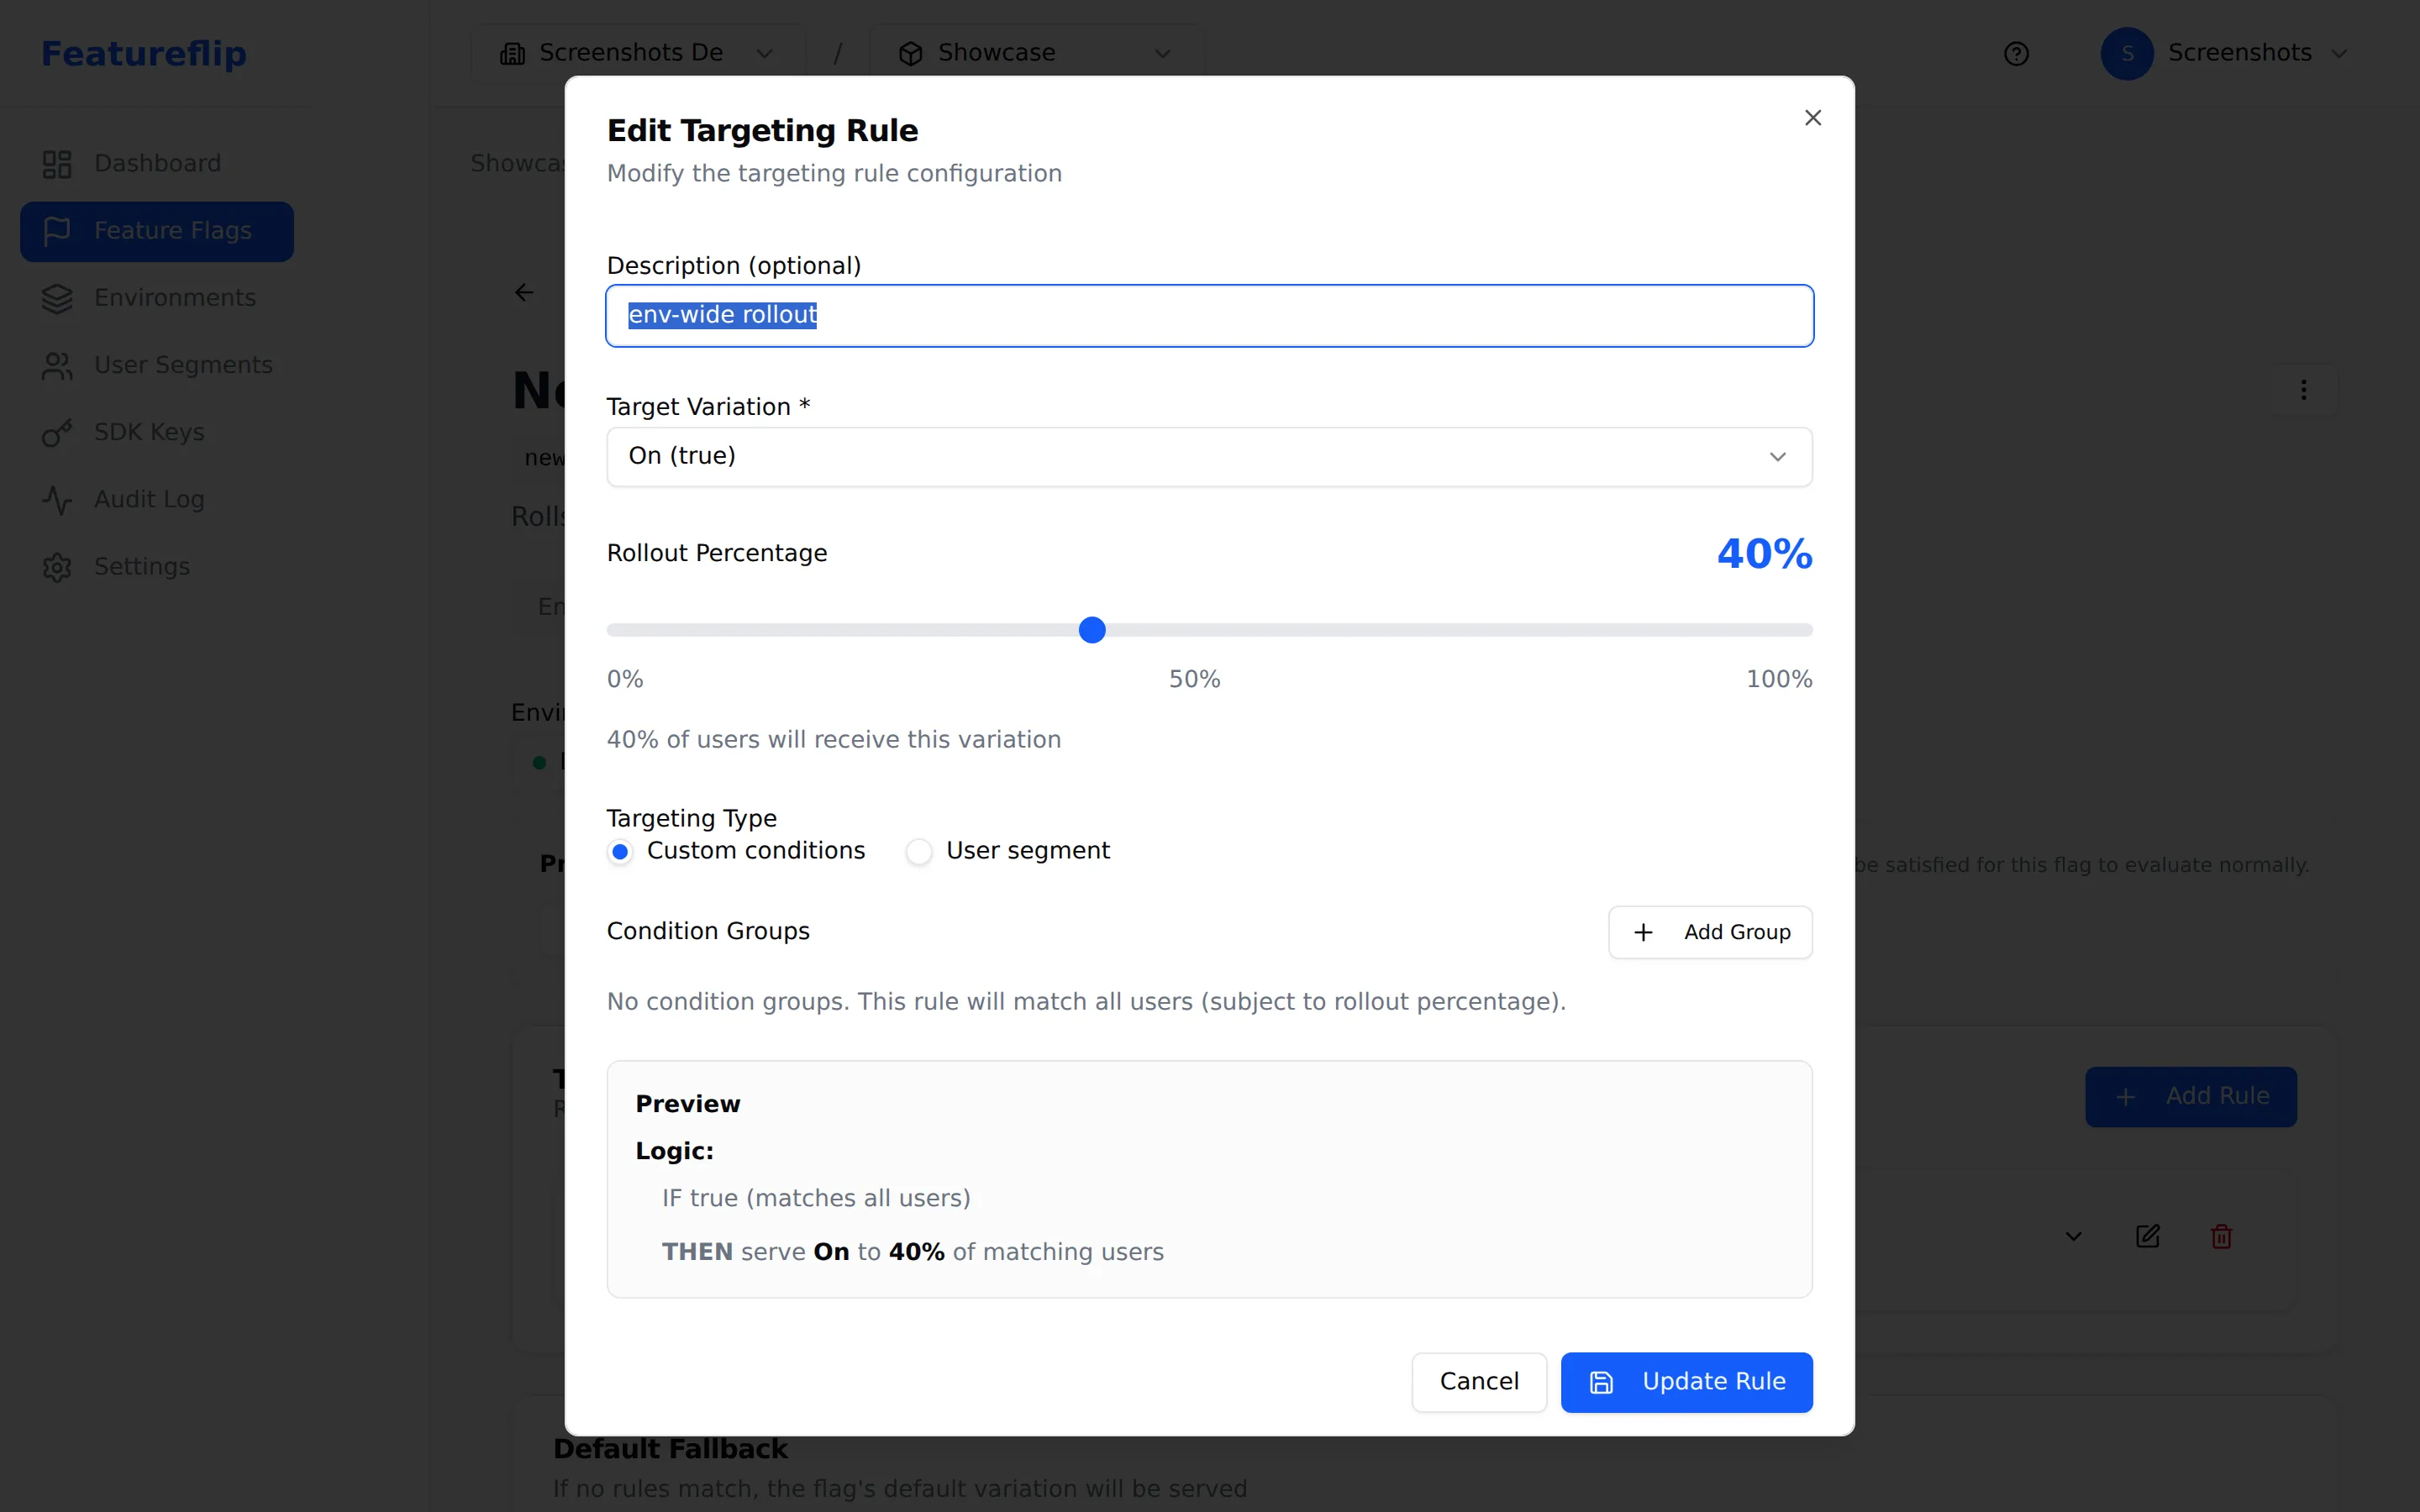Open the Screenshots De organization dropdown
2420x1512 pixels.
point(637,53)
